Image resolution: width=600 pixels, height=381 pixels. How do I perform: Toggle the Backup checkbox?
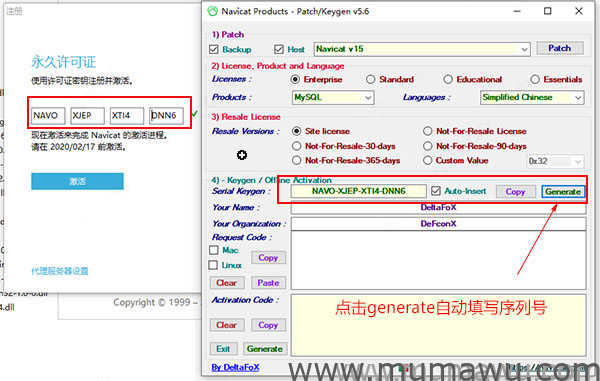[x=214, y=49]
